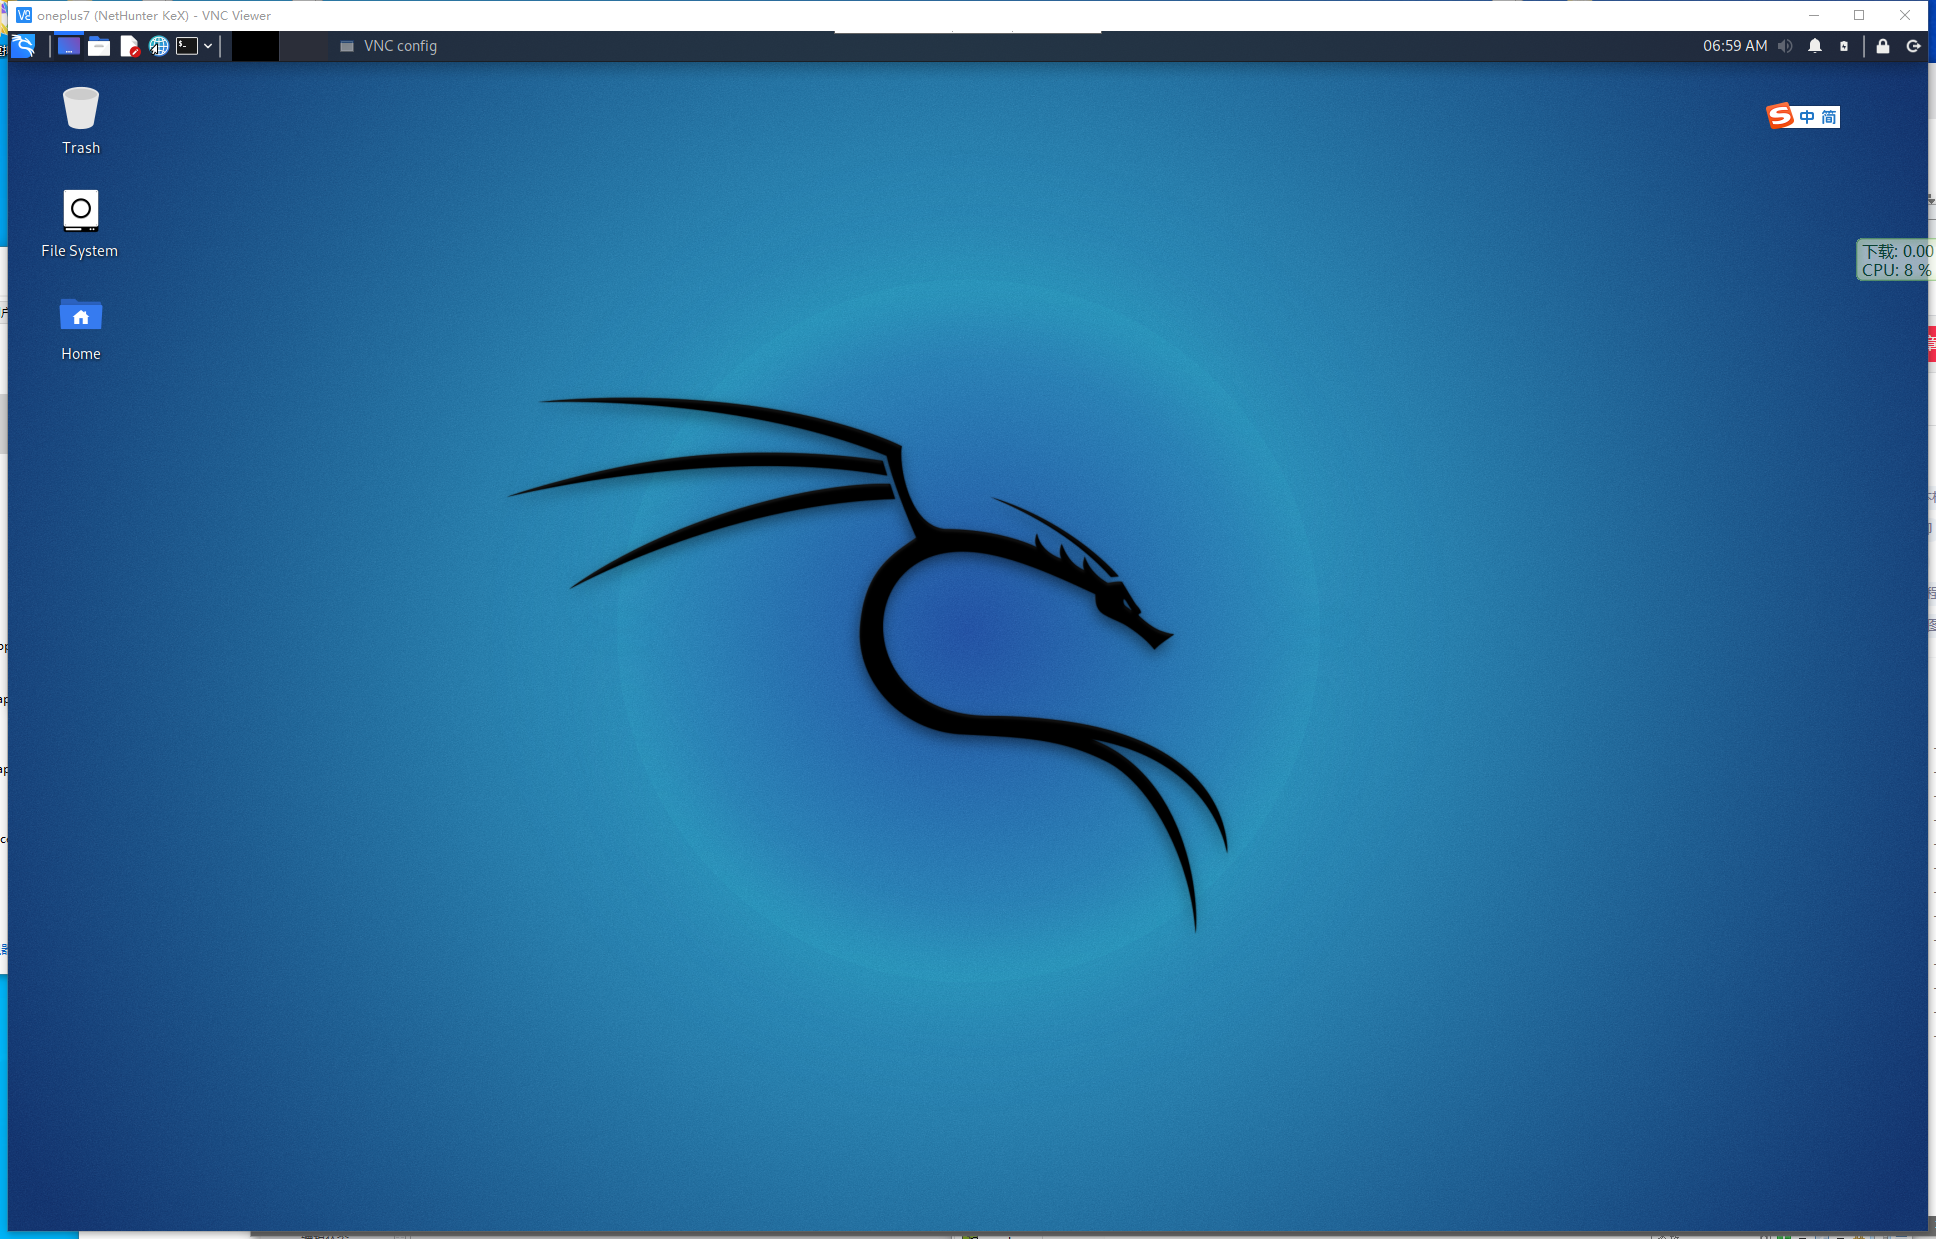Click the Sogou S input method logo
The image size is (1936, 1239).
1780,117
